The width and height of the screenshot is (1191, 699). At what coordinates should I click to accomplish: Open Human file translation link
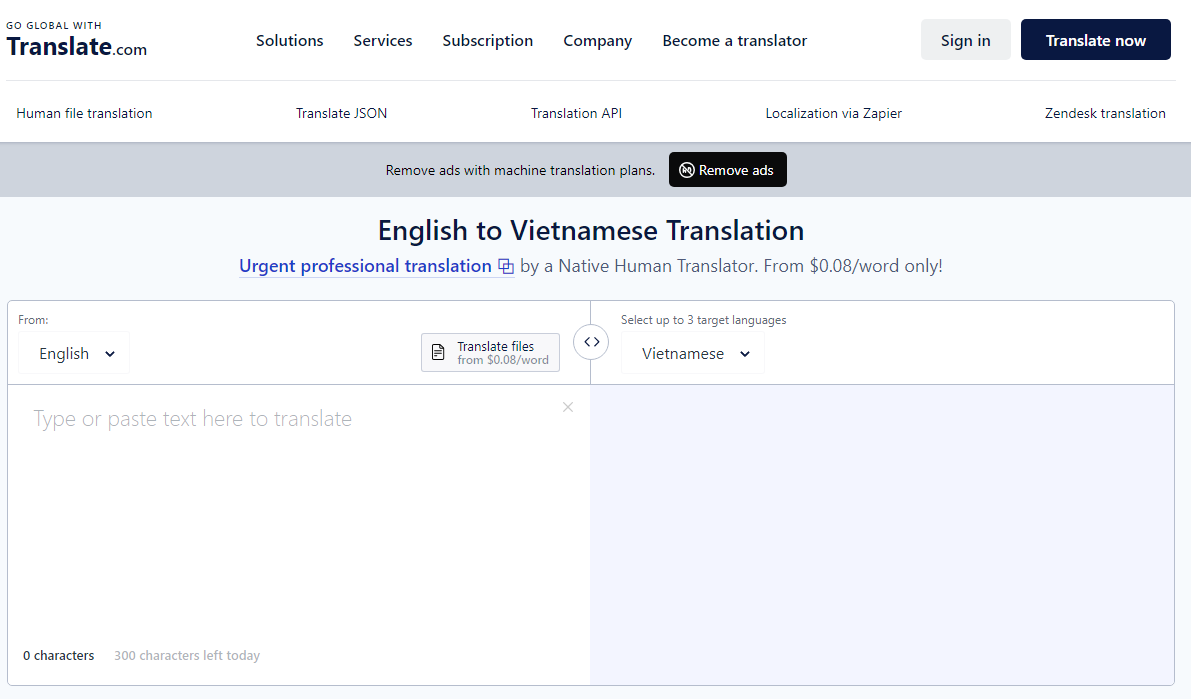click(x=84, y=113)
